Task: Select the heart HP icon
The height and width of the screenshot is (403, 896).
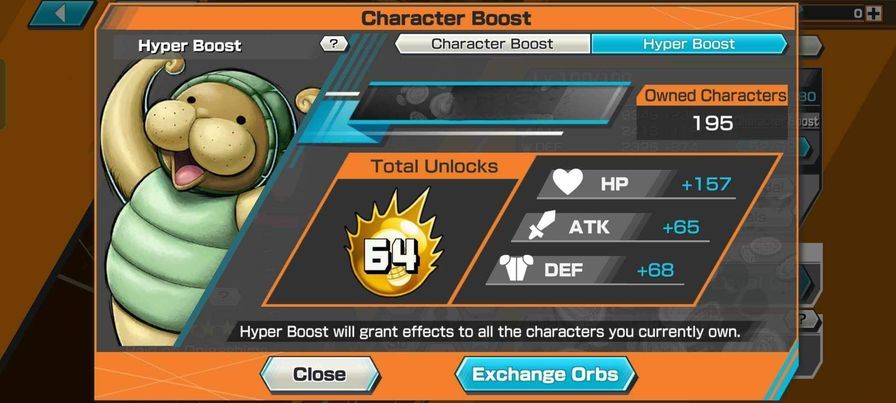Action: pos(568,183)
